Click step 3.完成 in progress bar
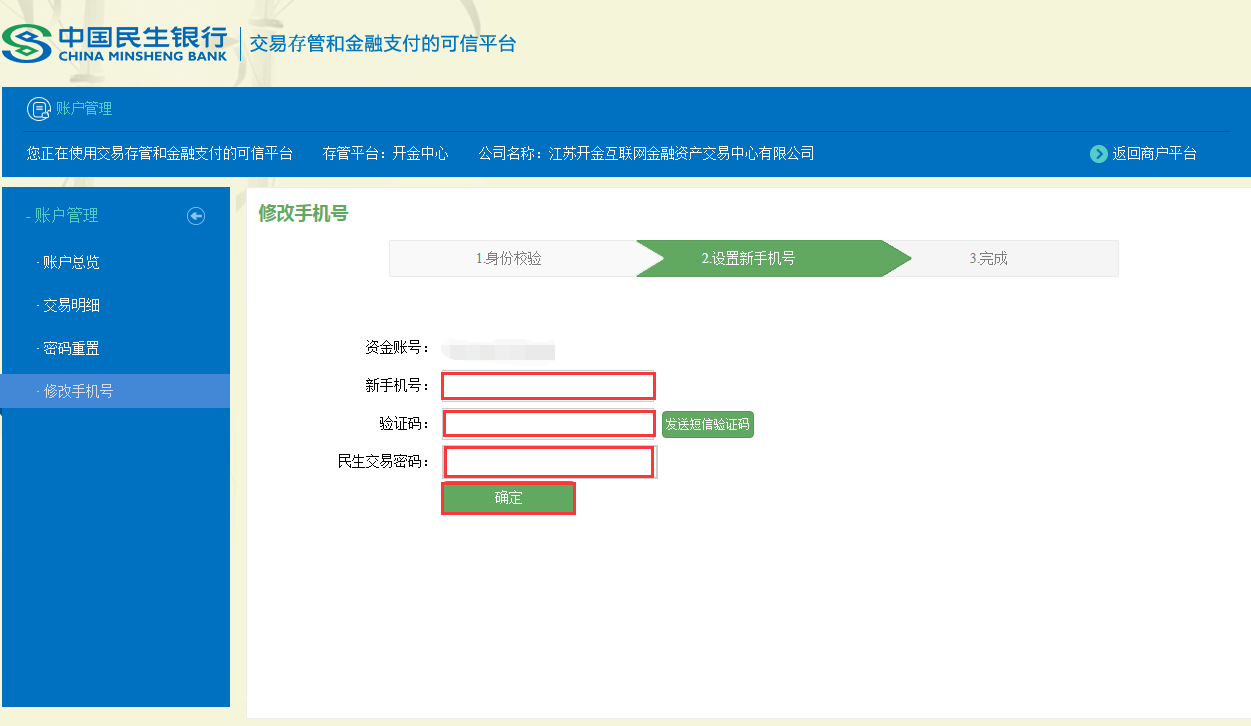 tap(988, 259)
